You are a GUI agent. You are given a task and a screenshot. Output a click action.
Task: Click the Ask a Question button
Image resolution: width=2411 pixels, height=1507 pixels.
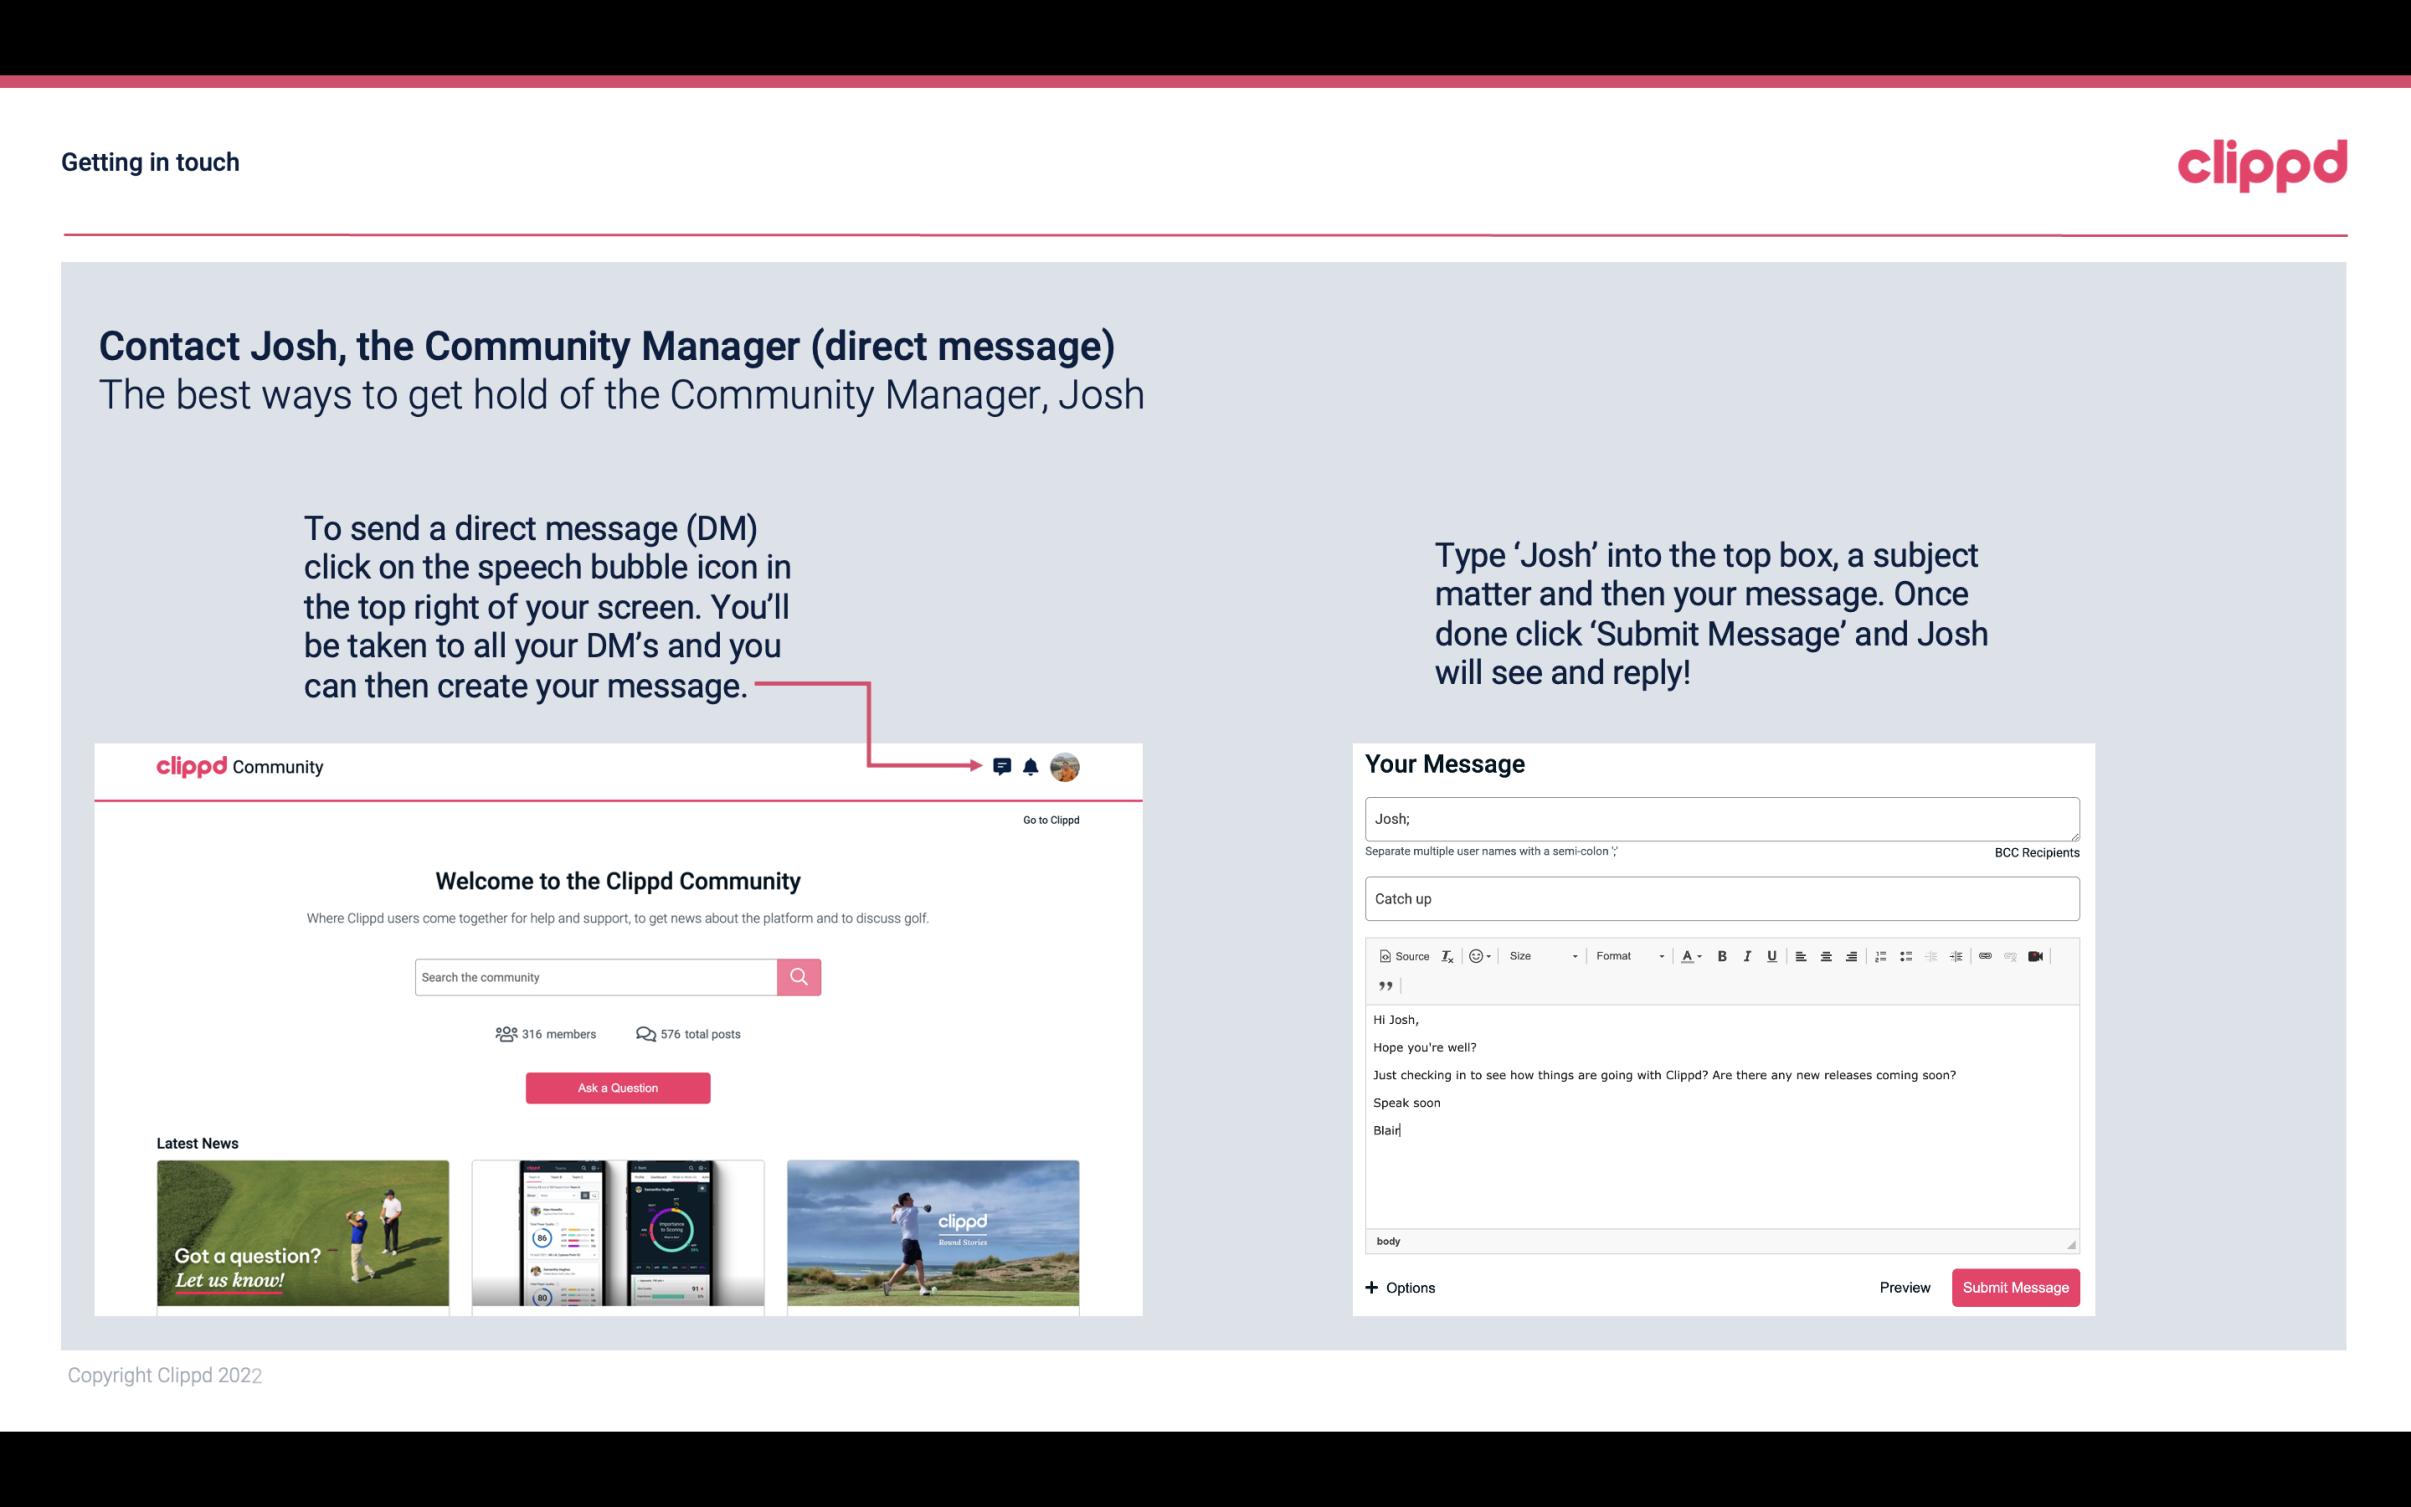click(618, 1087)
